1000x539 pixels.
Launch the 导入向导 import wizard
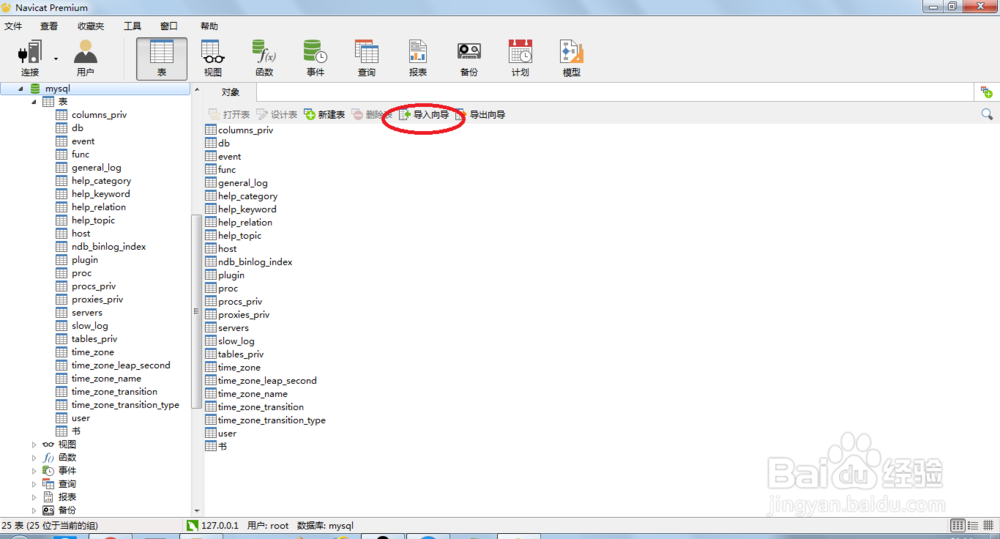pyautogui.click(x=424, y=115)
